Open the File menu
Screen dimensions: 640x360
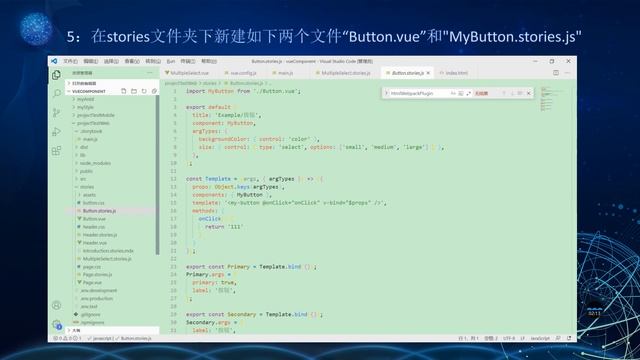click(70, 61)
